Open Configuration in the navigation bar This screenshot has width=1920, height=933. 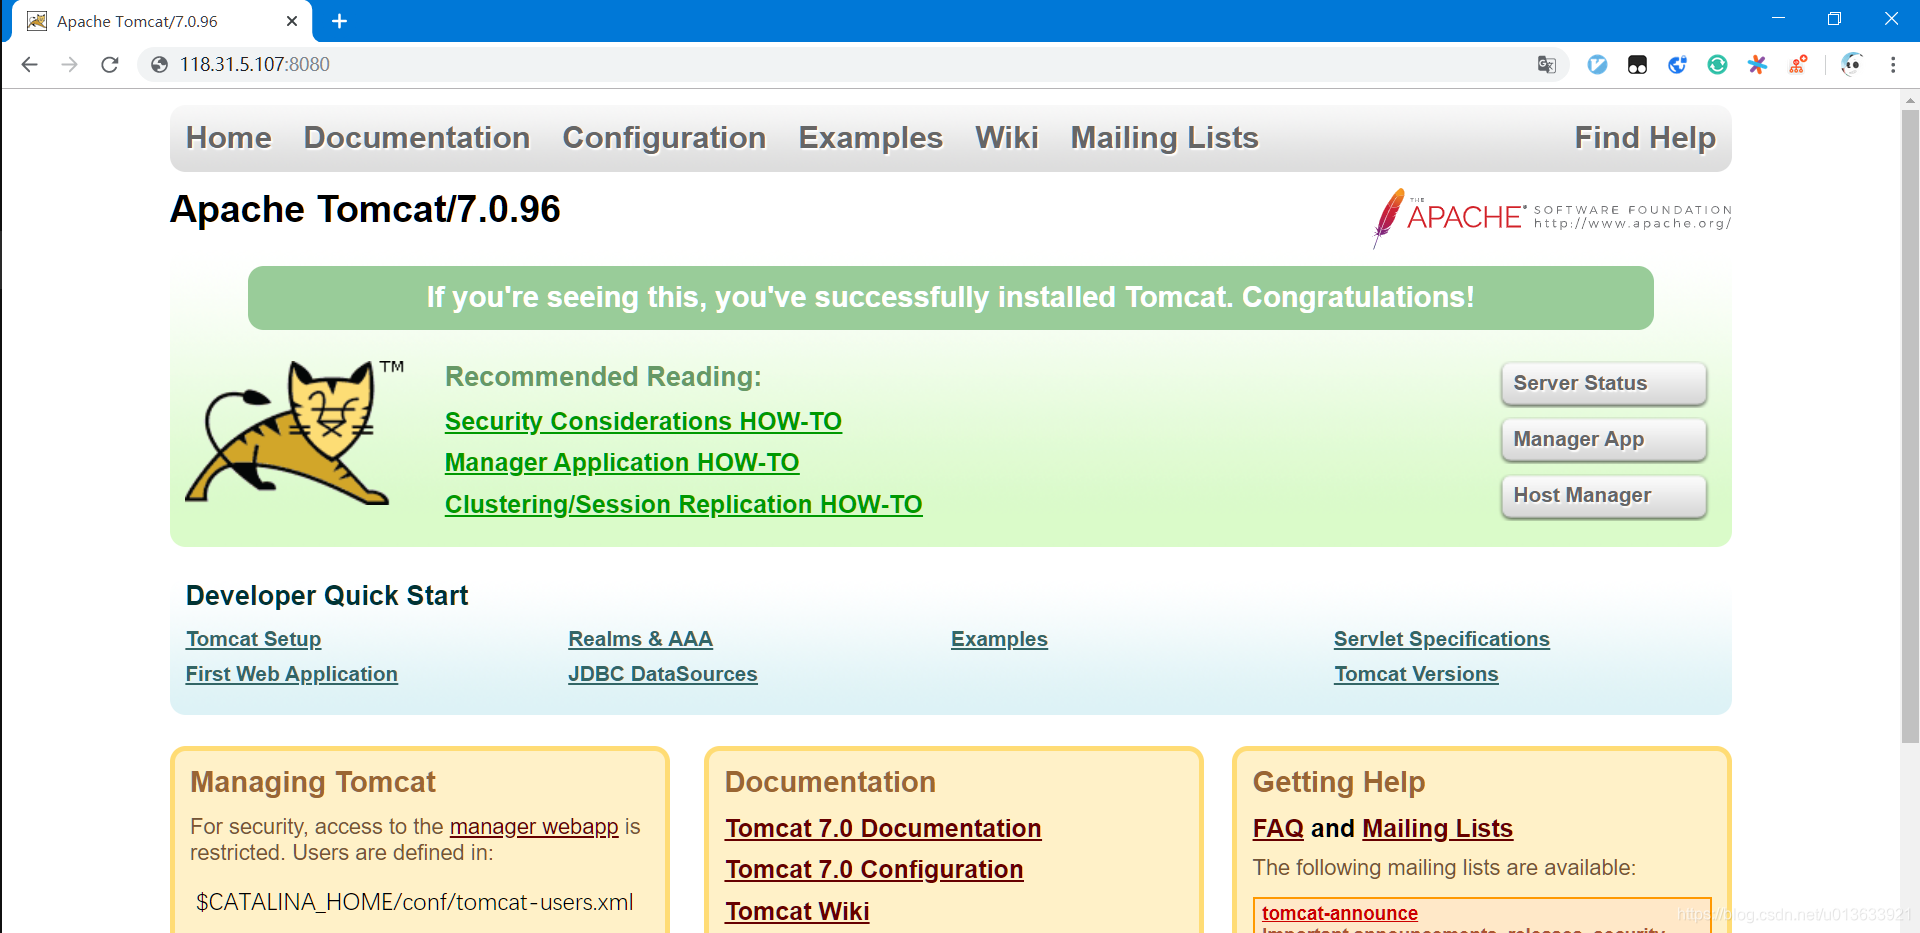[x=664, y=138]
